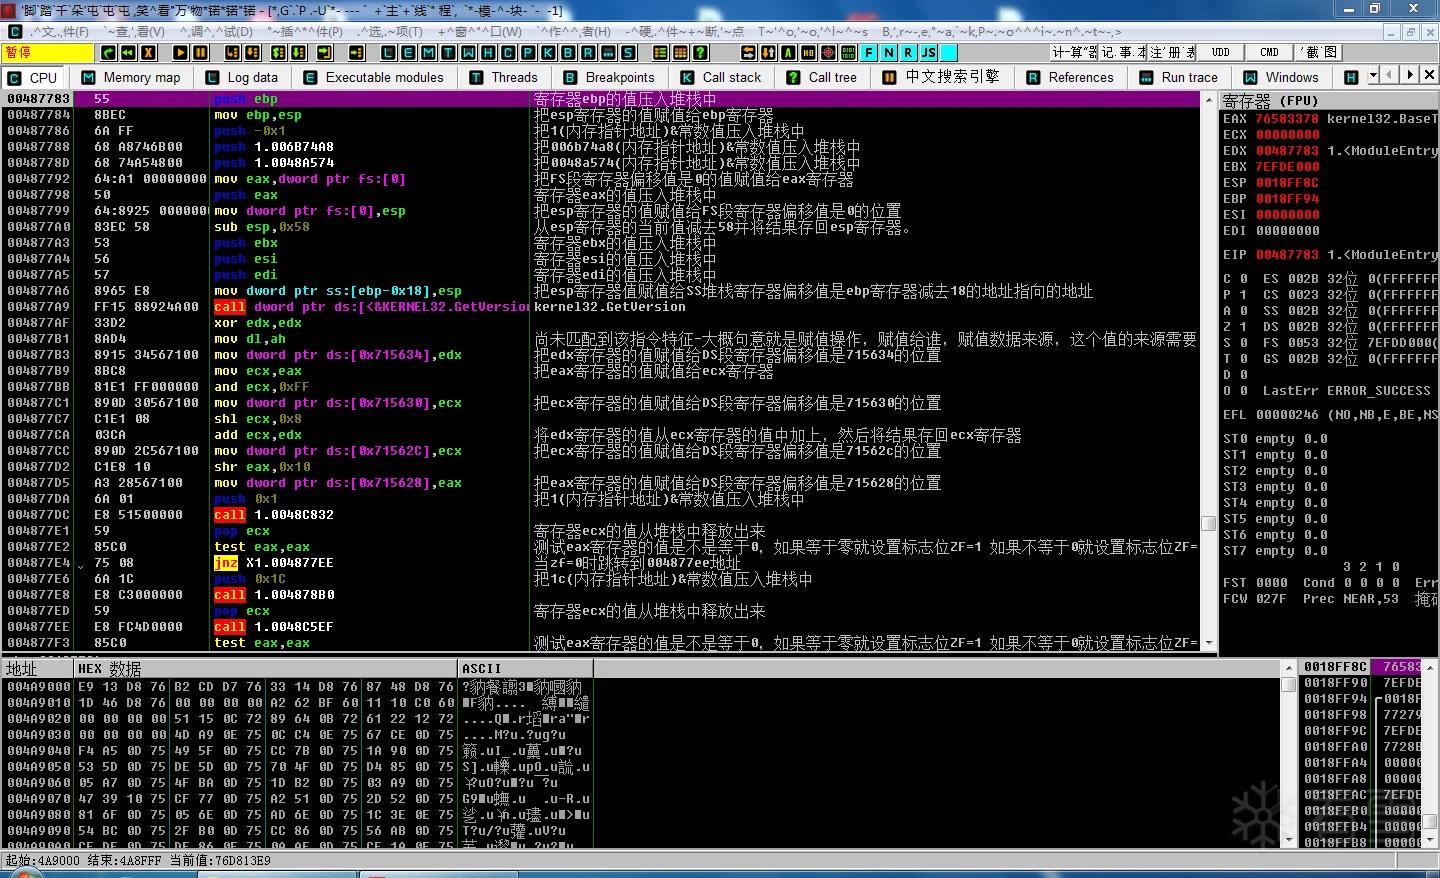Image resolution: width=1440 pixels, height=878 pixels.
Task: Switch to the Run trace tab
Action: [1178, 77]
